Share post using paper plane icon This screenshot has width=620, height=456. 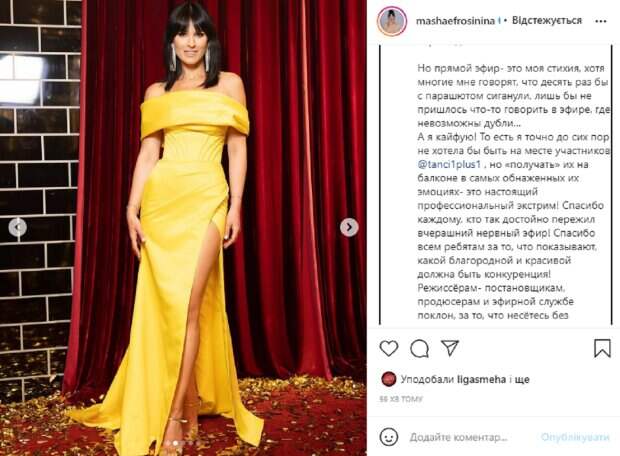click(450, 348)
